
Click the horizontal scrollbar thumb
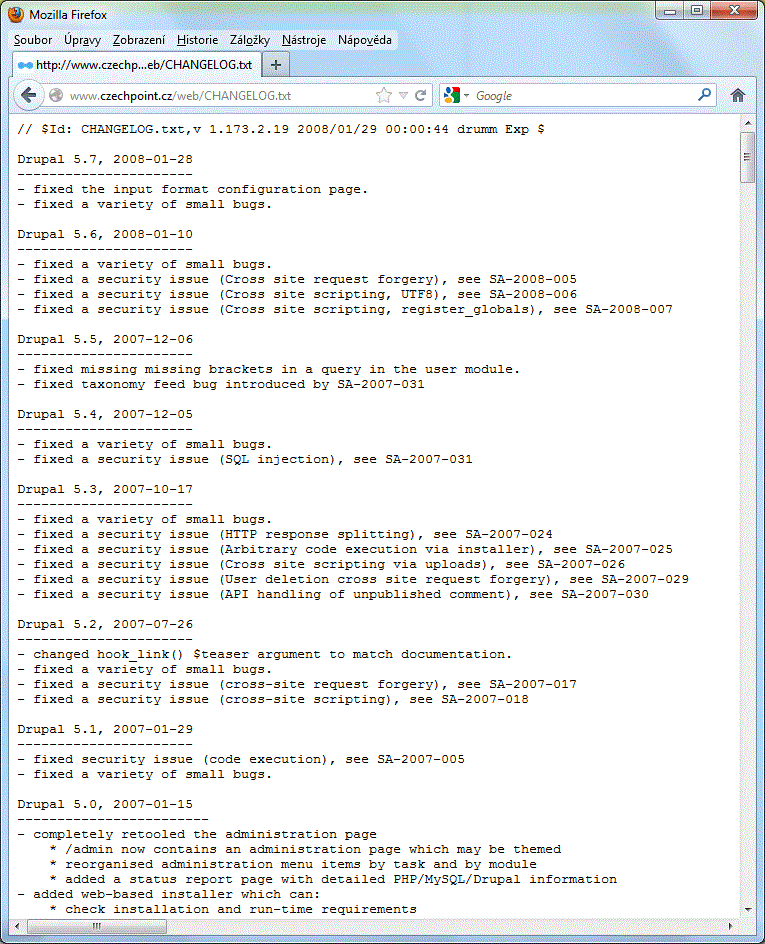[97, 926]
